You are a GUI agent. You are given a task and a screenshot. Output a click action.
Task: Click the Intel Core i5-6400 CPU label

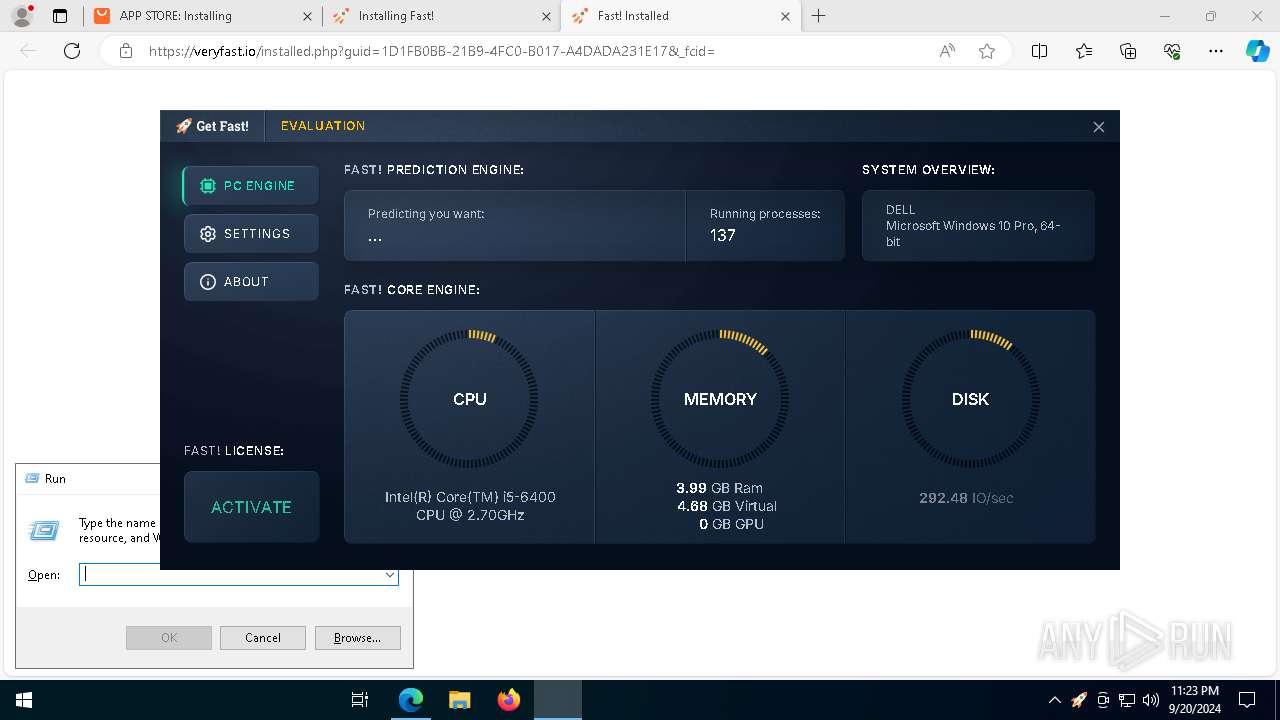470,506
